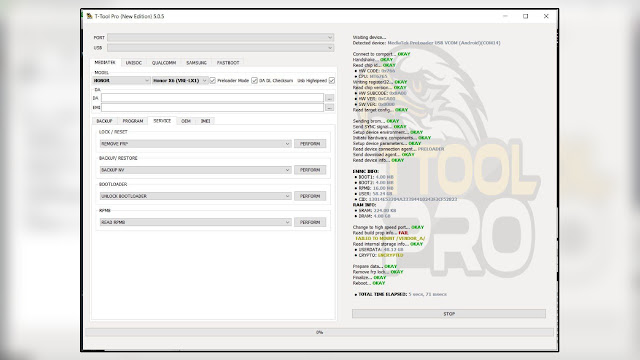Click the 'Remove frp lock... OKAY' line
This screenshot has height=360, width=640.
378,272
